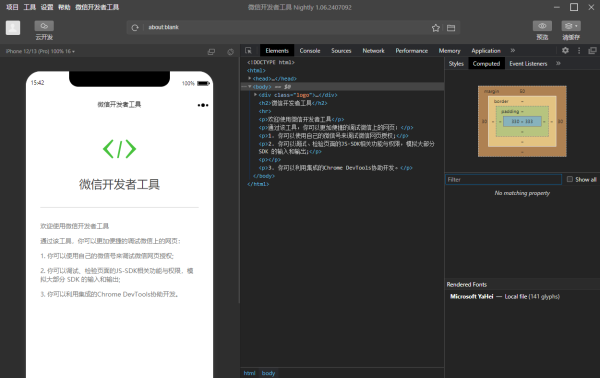Activate the element inspector picker icon

[248, 51]
